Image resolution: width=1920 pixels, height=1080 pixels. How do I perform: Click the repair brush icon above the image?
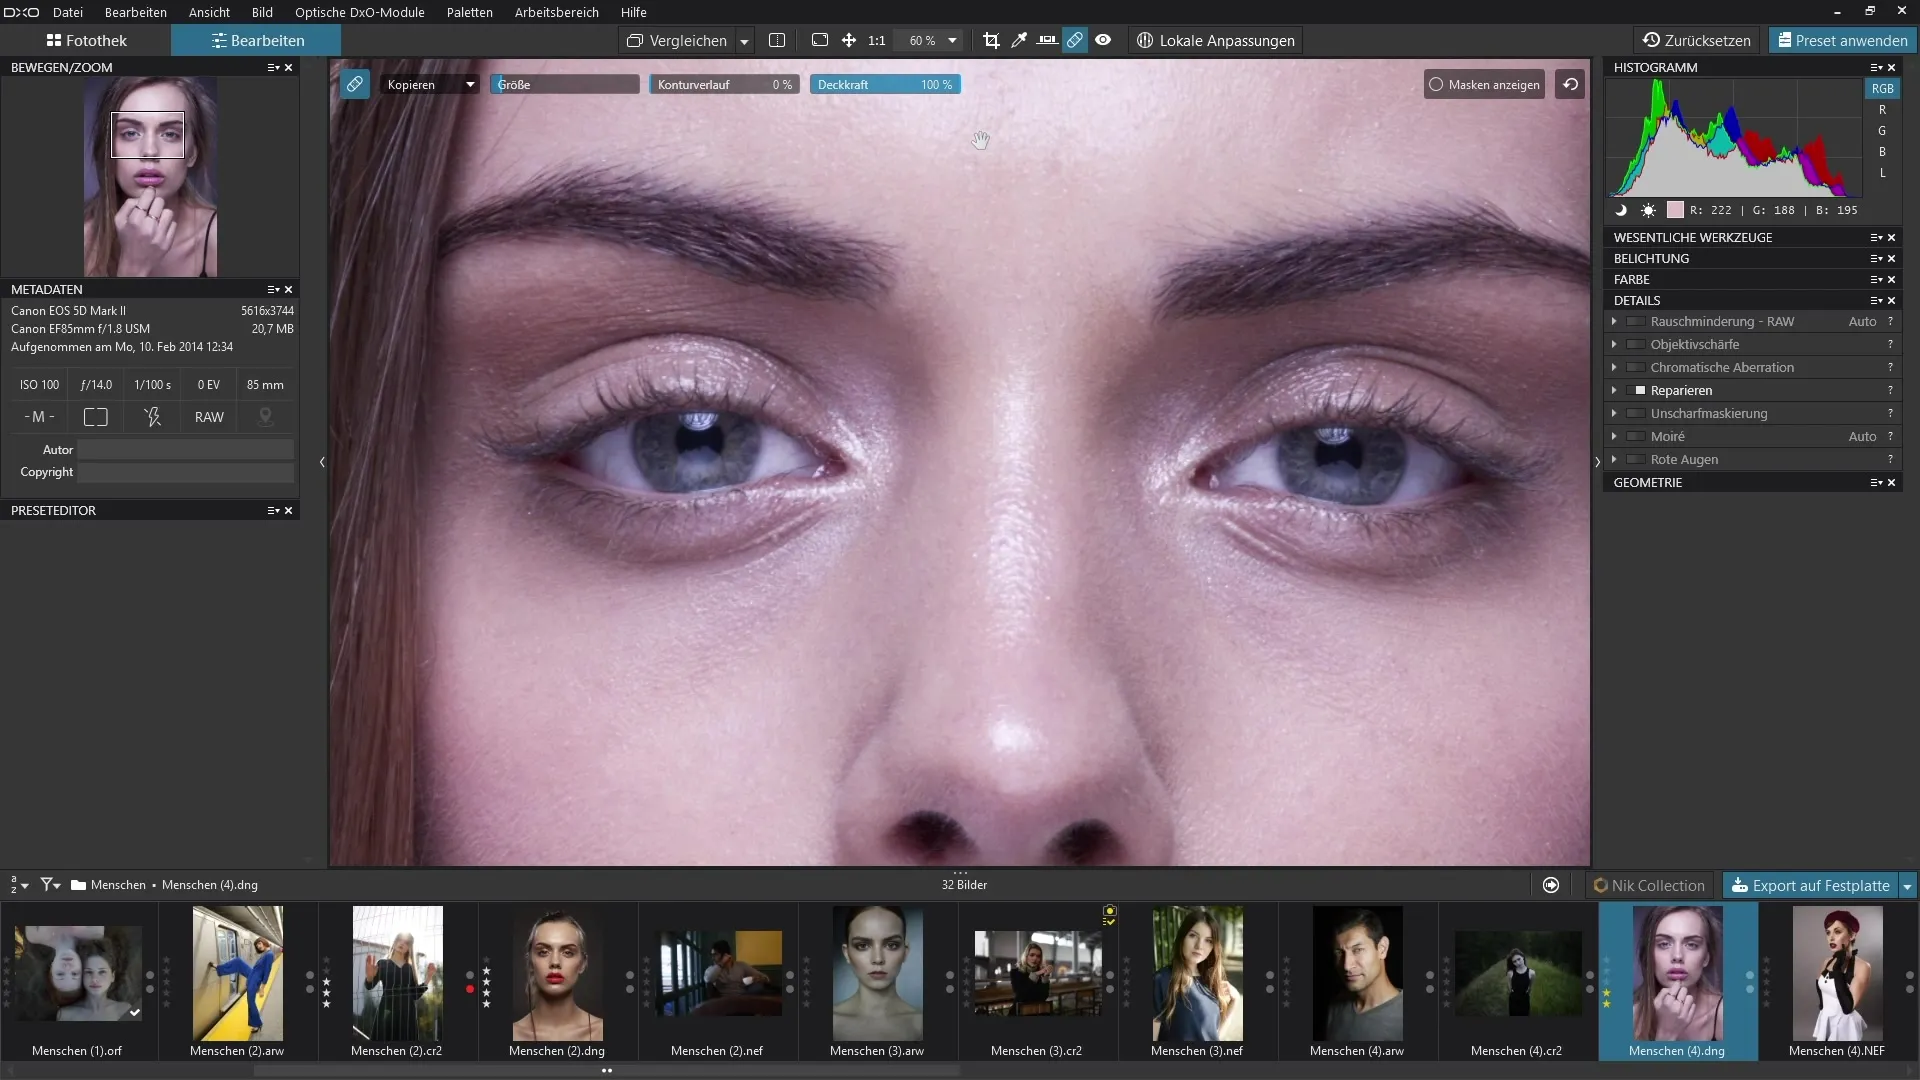click(355, 84)
